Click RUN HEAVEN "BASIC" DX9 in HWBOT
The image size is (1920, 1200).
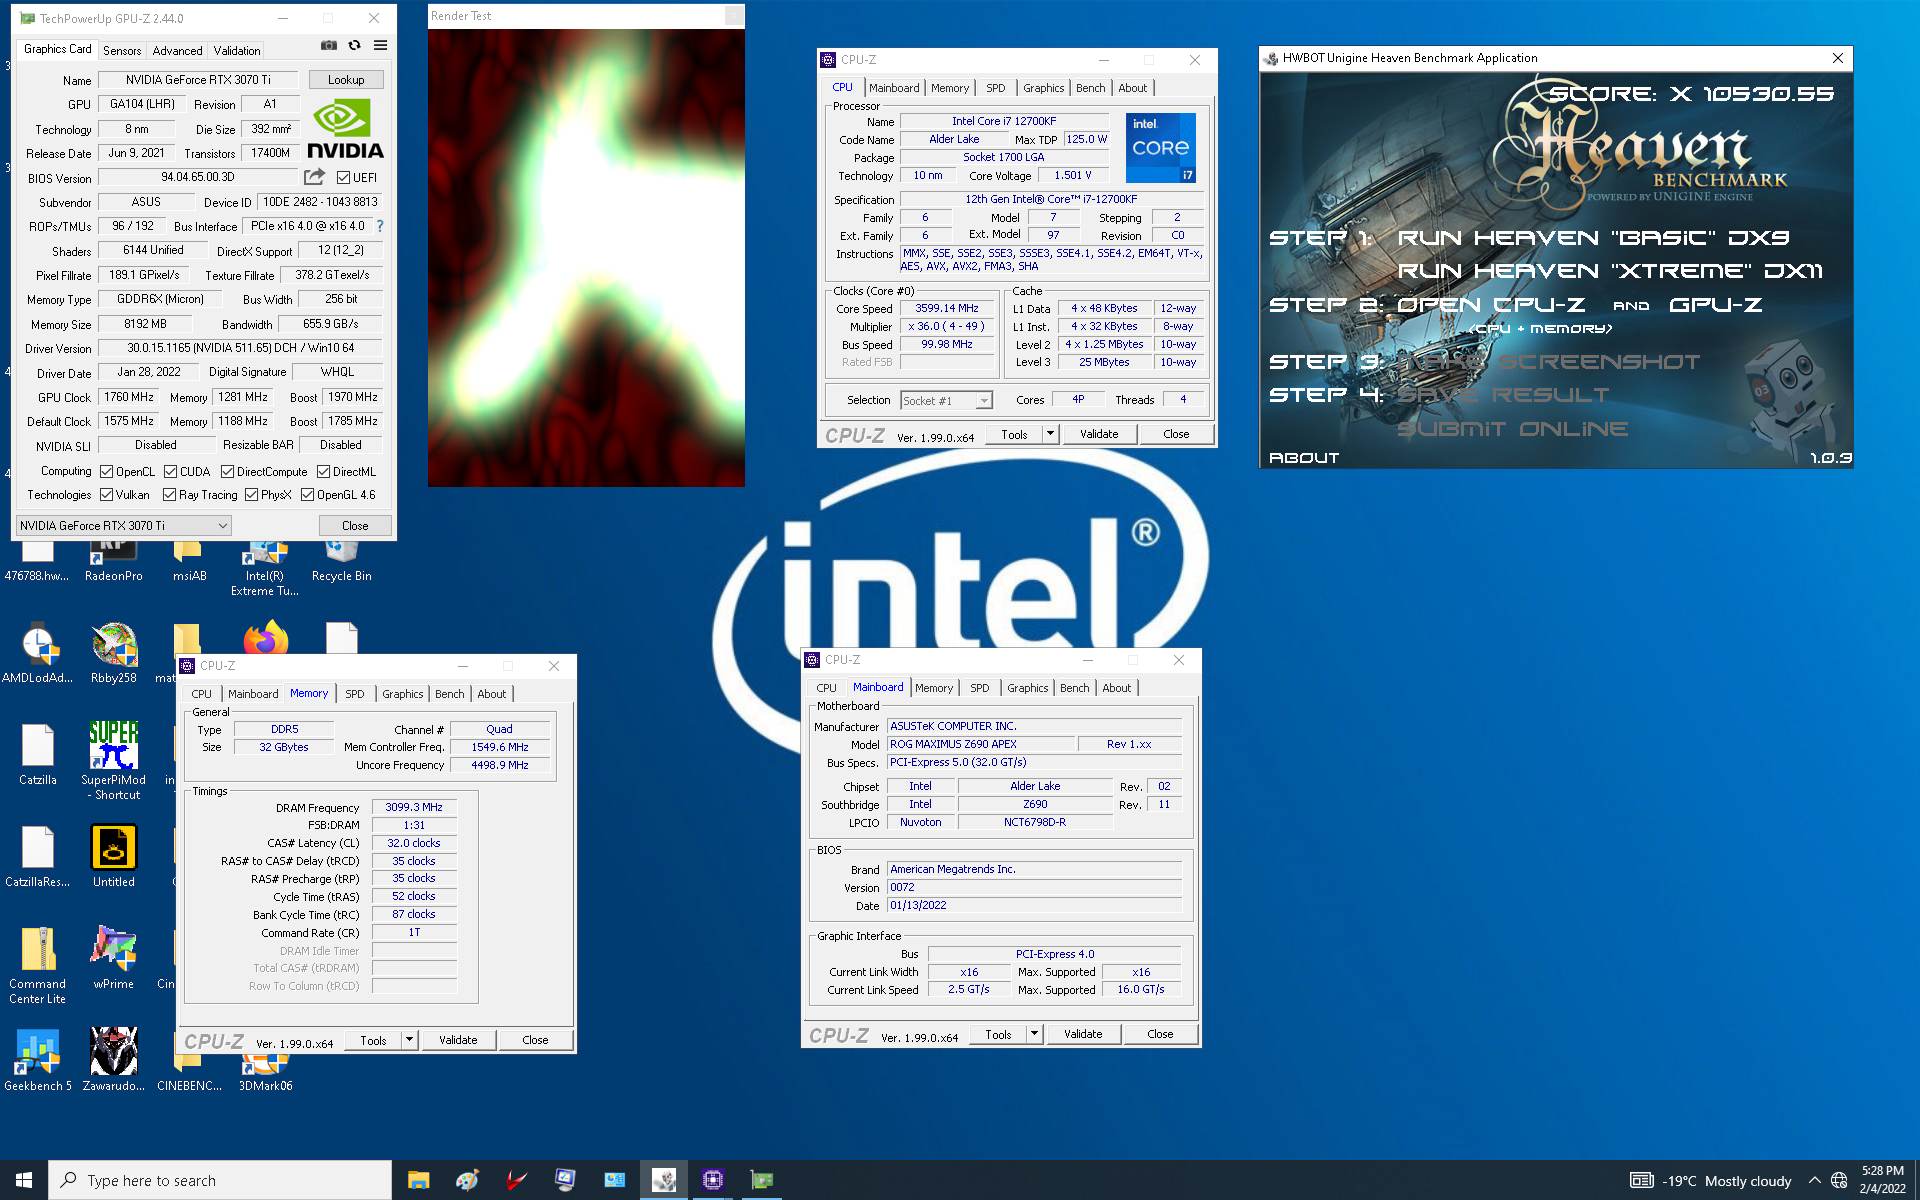click(1593, 238)
